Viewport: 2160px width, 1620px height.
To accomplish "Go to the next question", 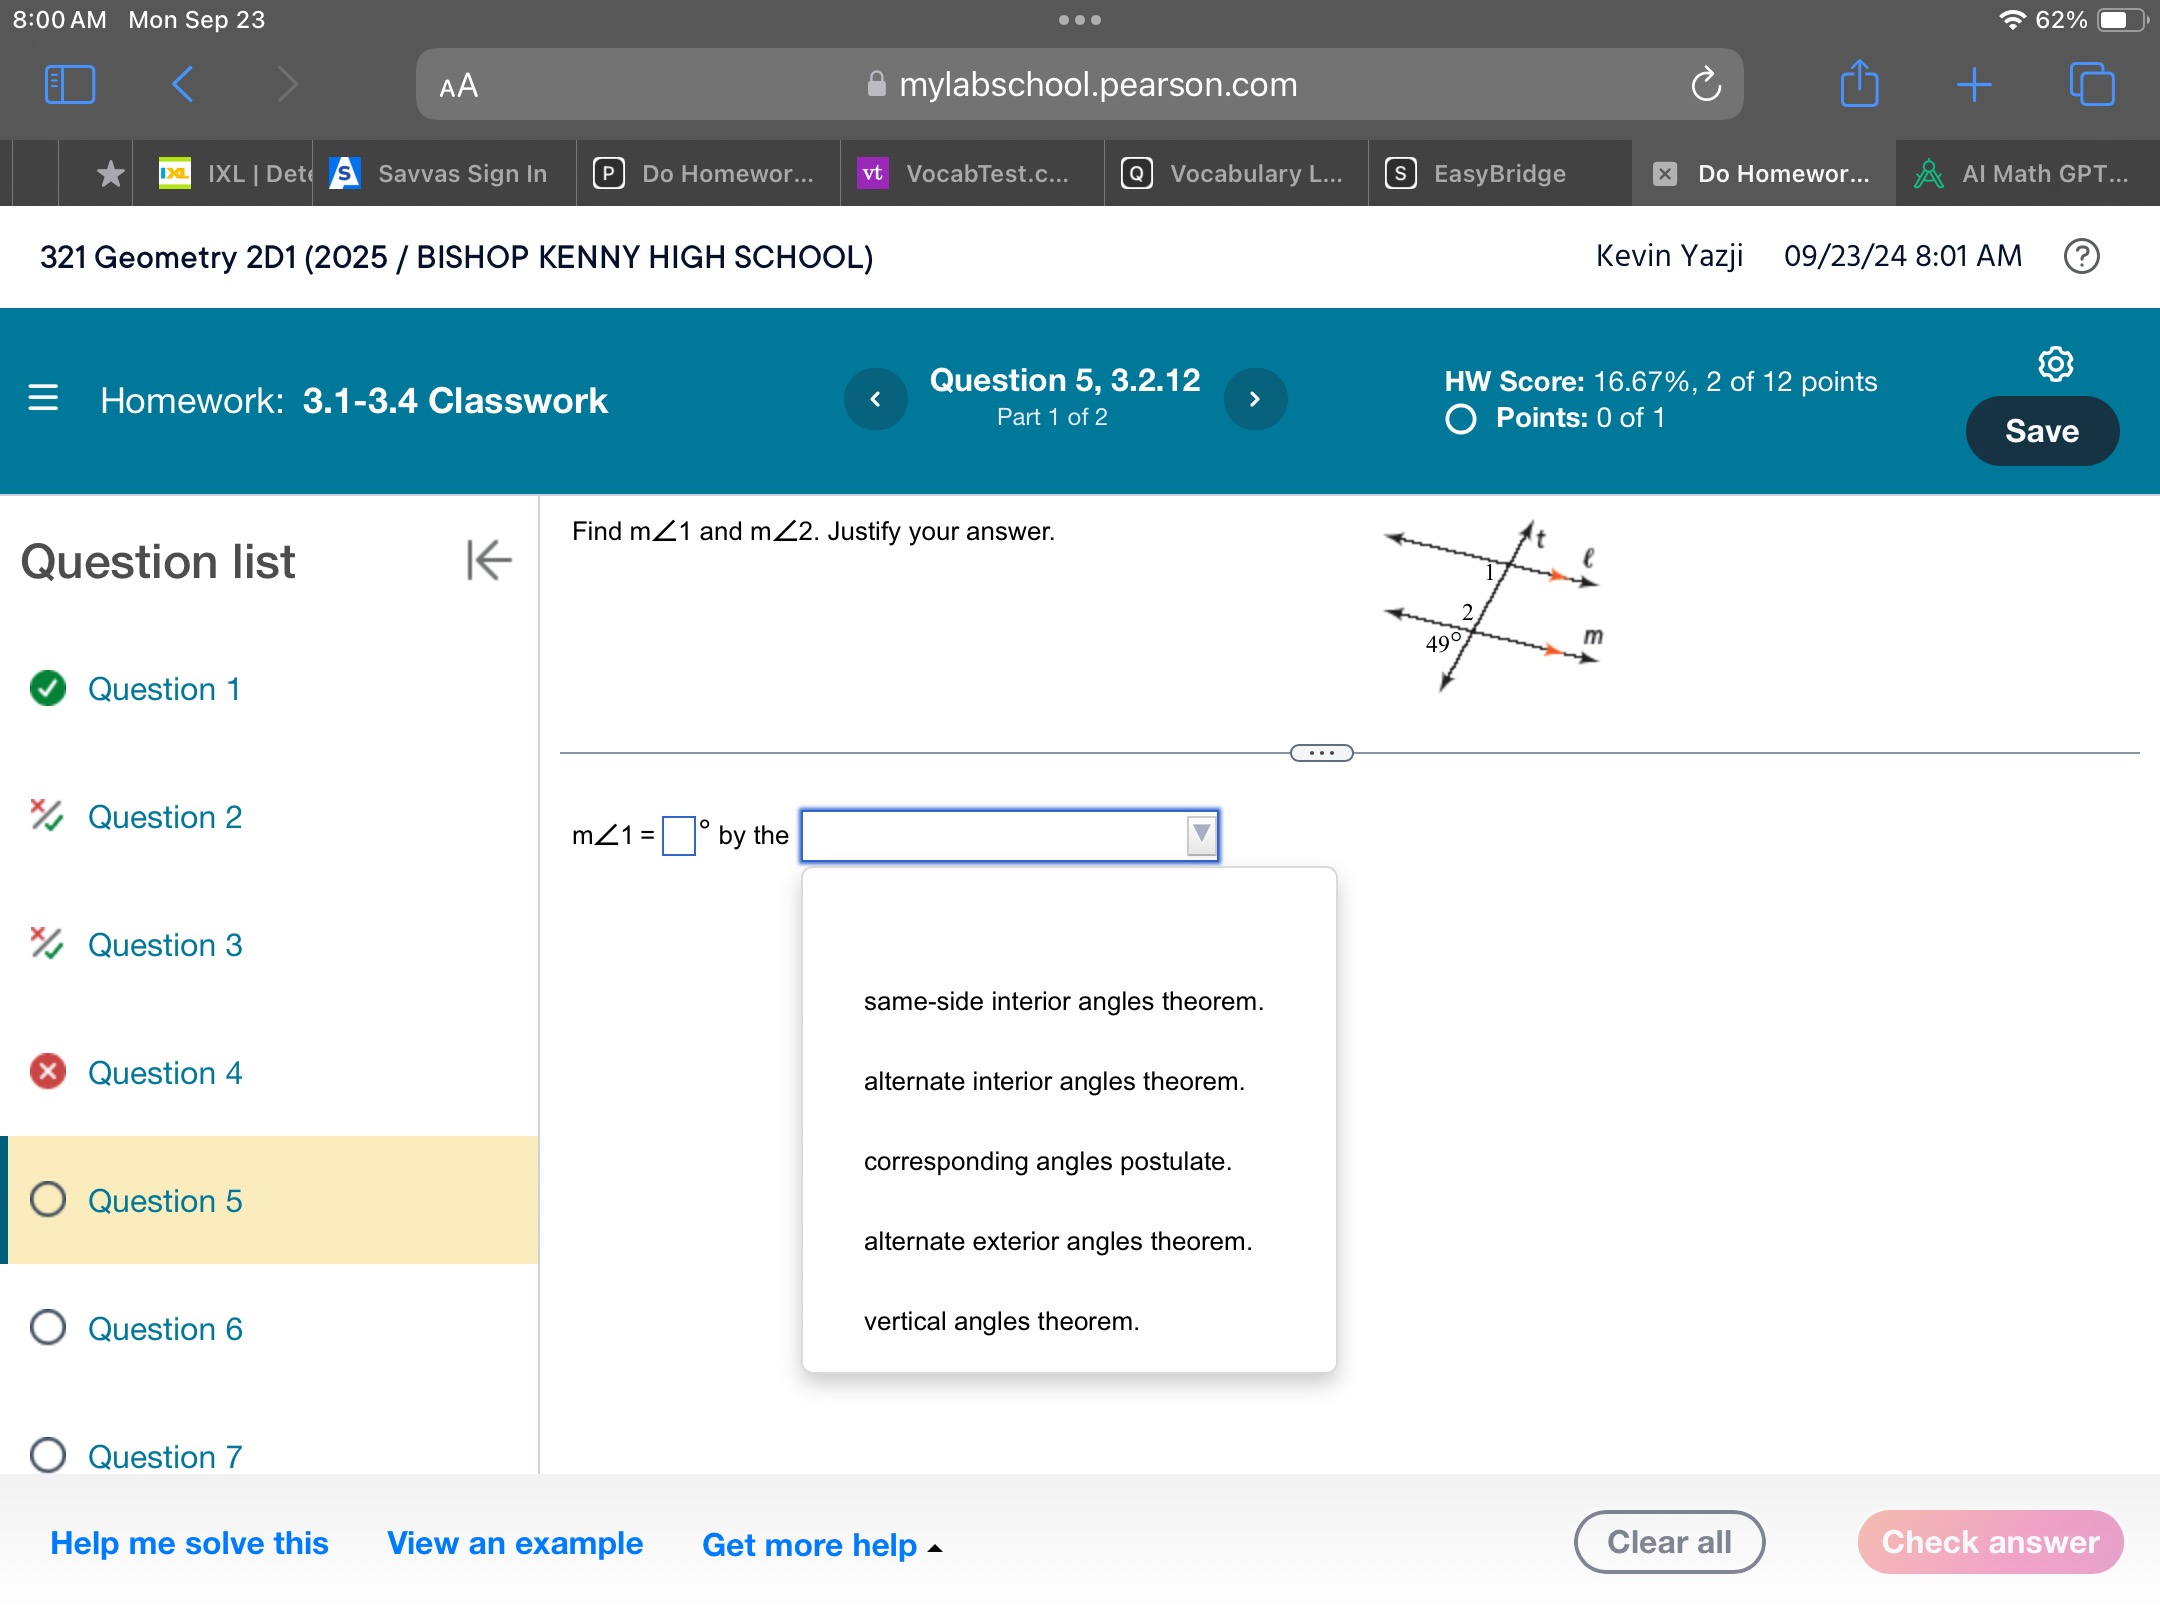I will click(x=1254, y=399).
